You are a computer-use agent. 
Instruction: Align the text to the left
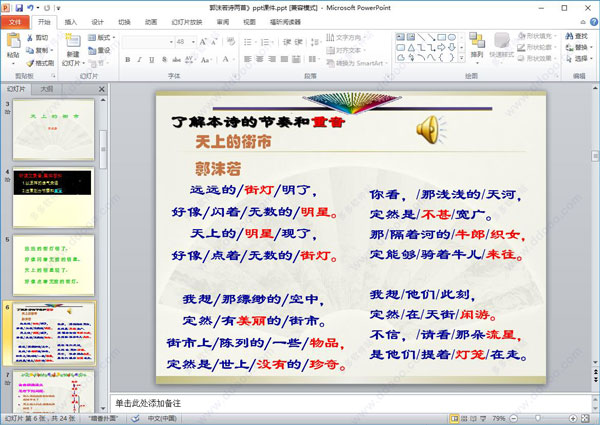pos(248,59)
